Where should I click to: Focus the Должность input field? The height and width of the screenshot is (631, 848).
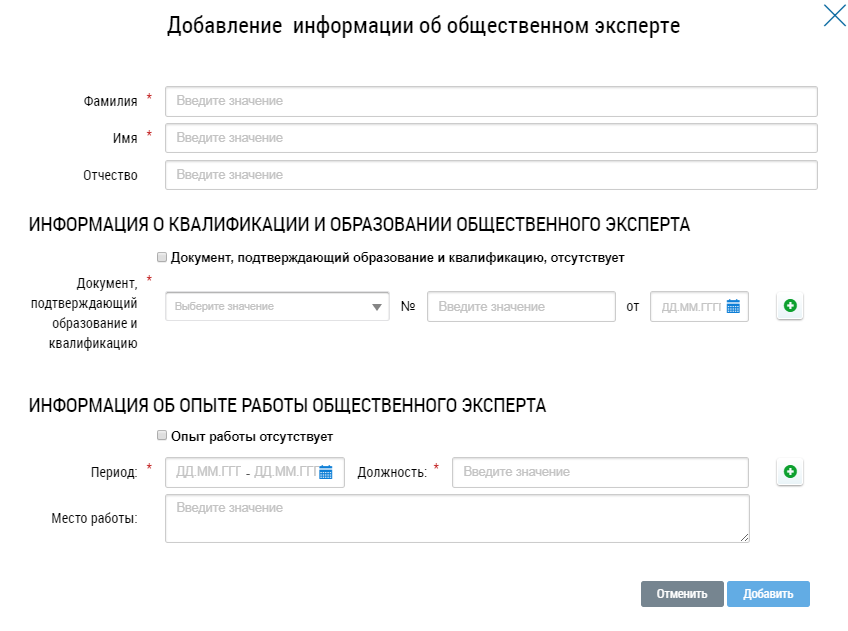point(599,472)
